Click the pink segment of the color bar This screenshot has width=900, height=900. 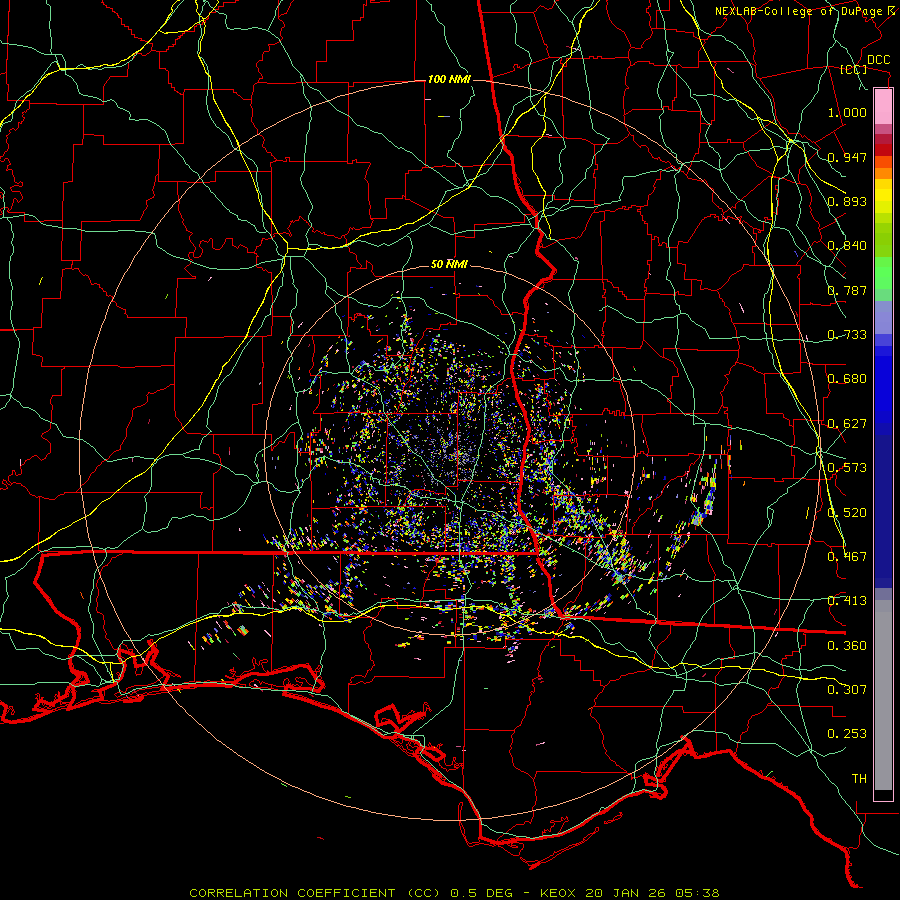(x=883, y=107)
